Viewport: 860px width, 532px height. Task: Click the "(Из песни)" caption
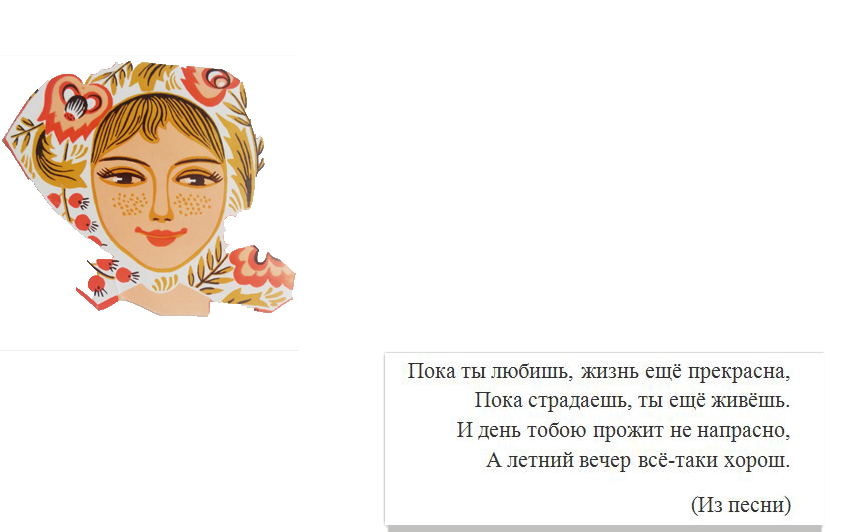point(741,504)
